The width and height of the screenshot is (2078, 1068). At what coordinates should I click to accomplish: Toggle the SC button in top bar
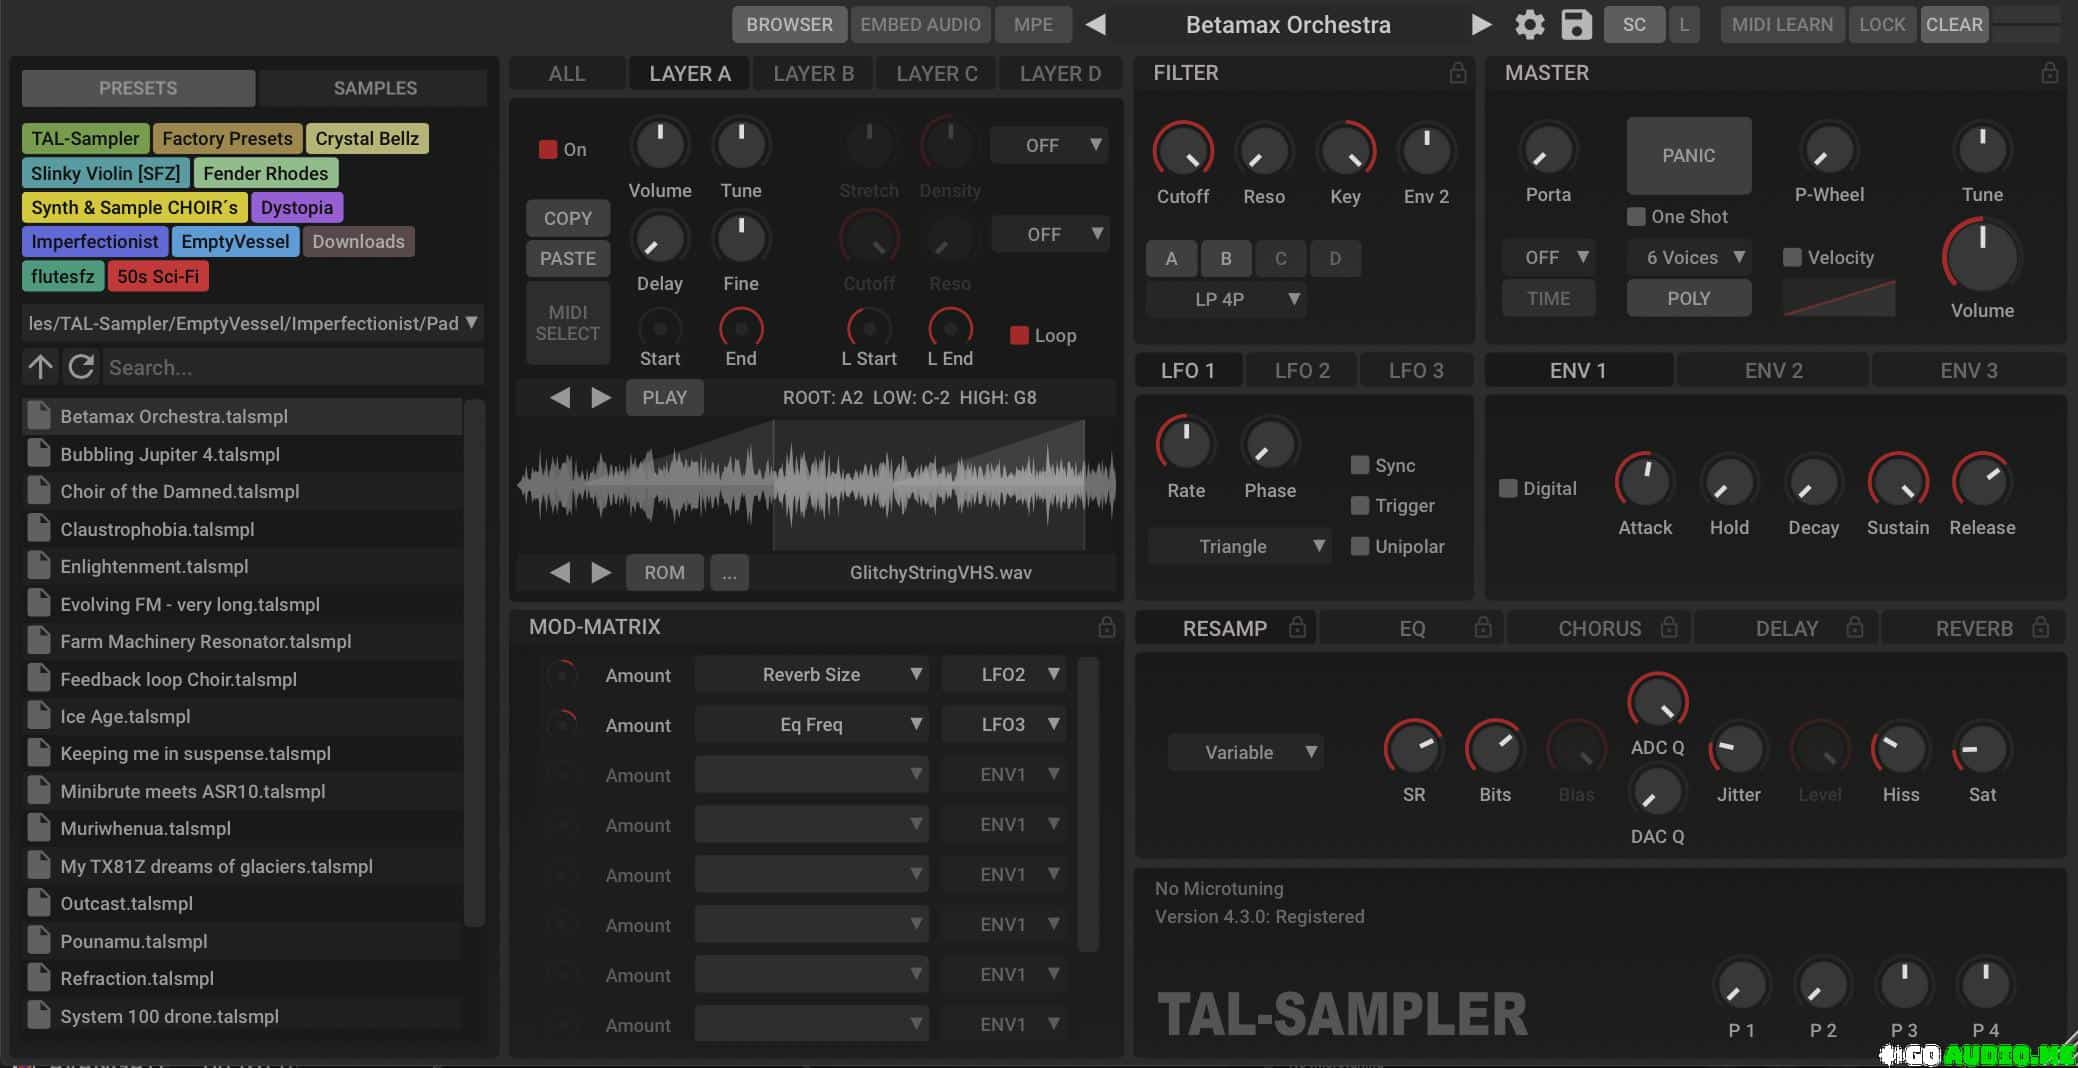coord(1634,24)
